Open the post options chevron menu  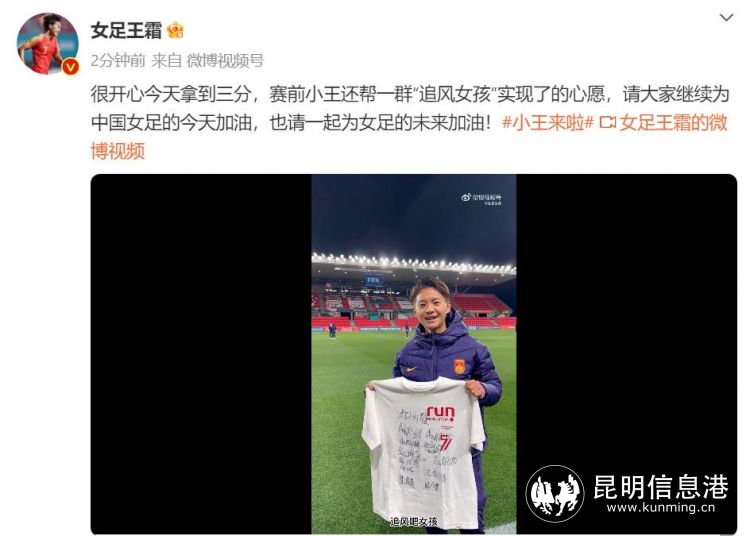pyautogui.click(x=726, y=18)
